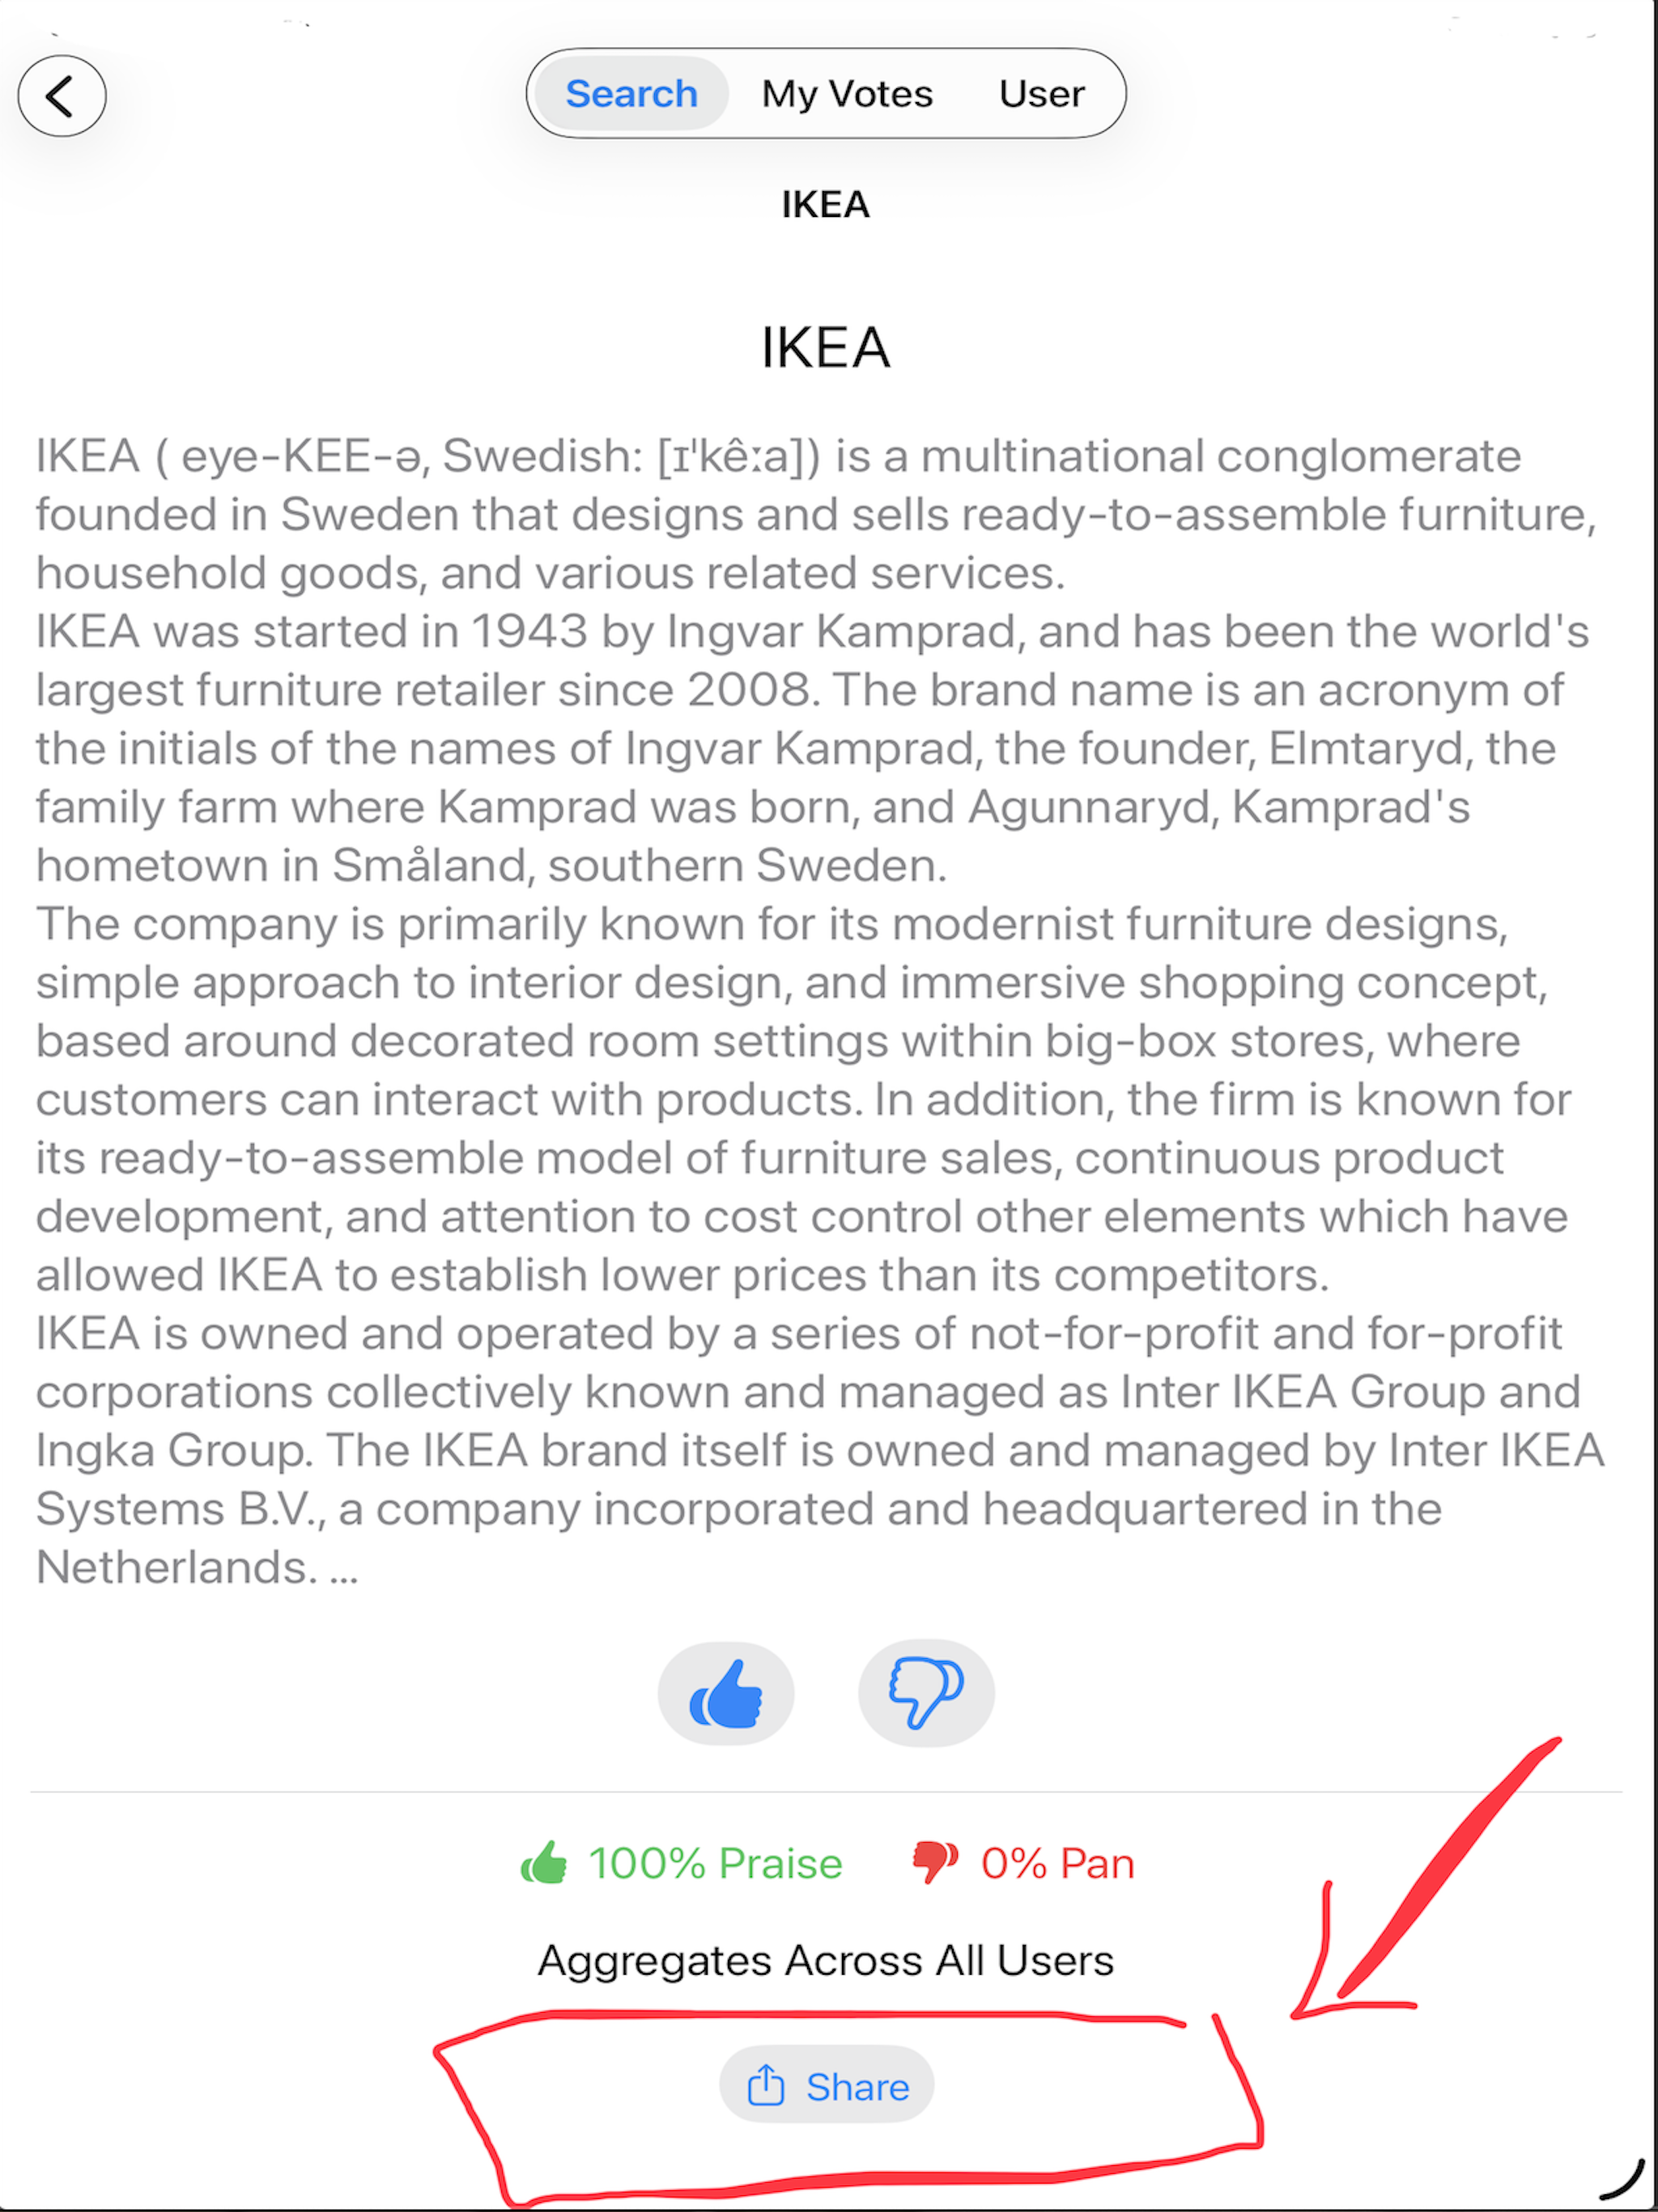Screen dimensions: 1658x2212
Task: Click the small bold IKEA navigation title
Action: [825, 205]
